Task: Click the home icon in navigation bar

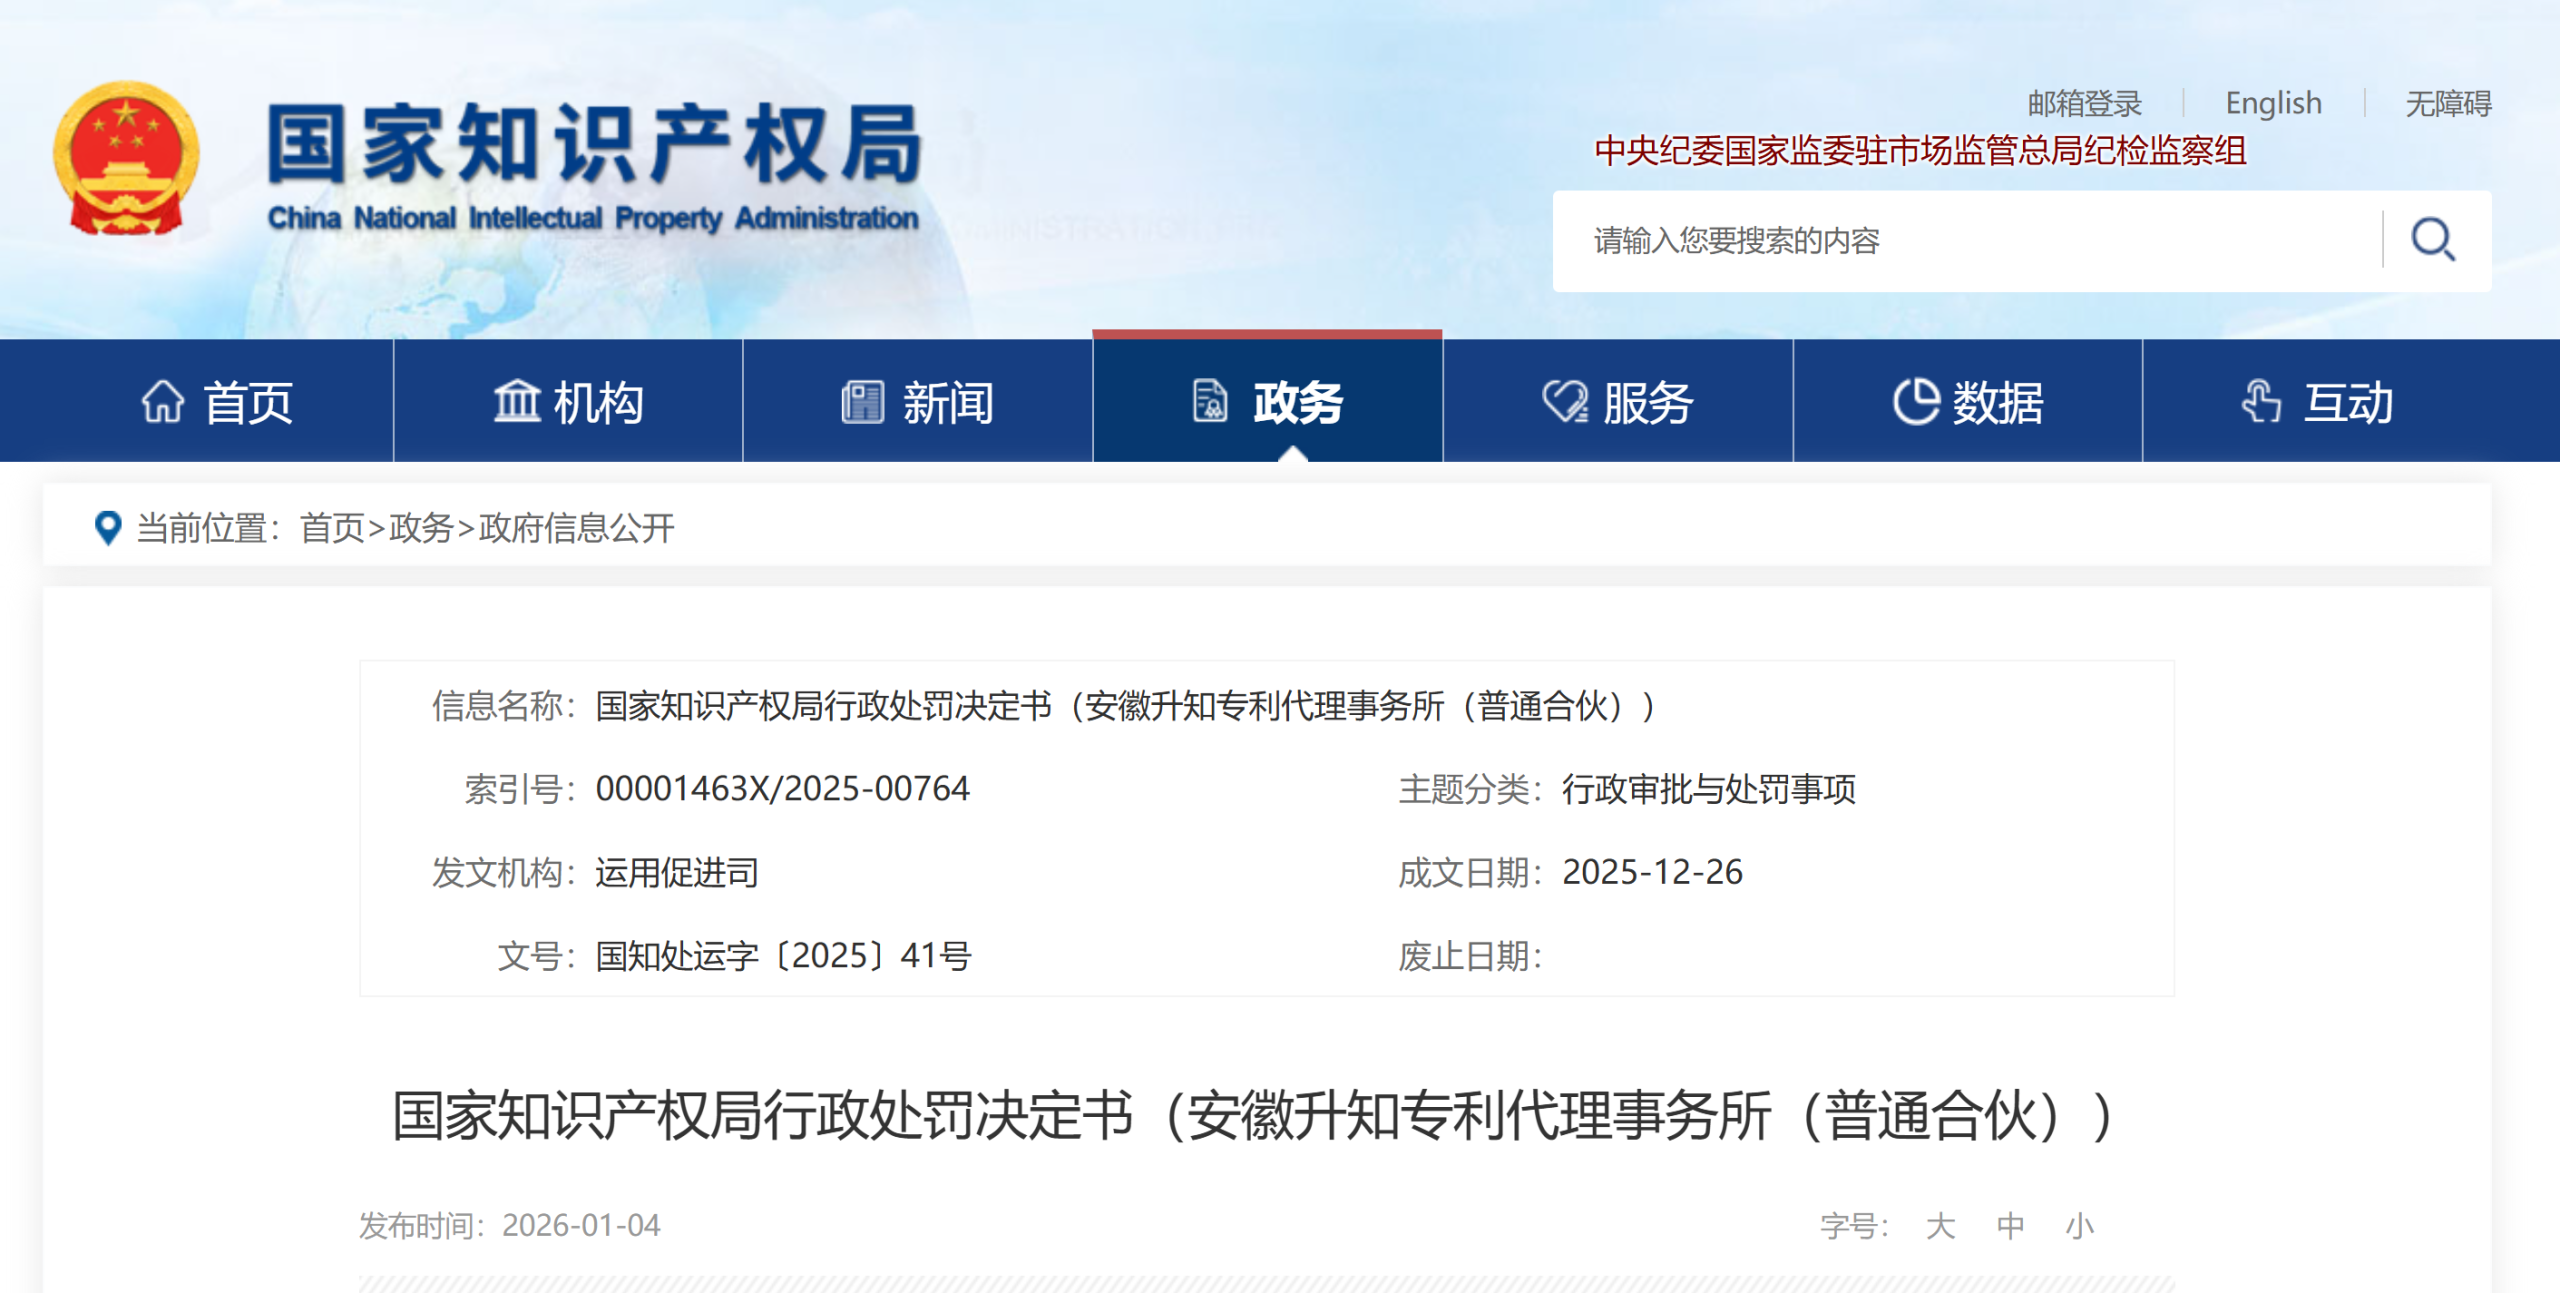Action: click(163, 402)
